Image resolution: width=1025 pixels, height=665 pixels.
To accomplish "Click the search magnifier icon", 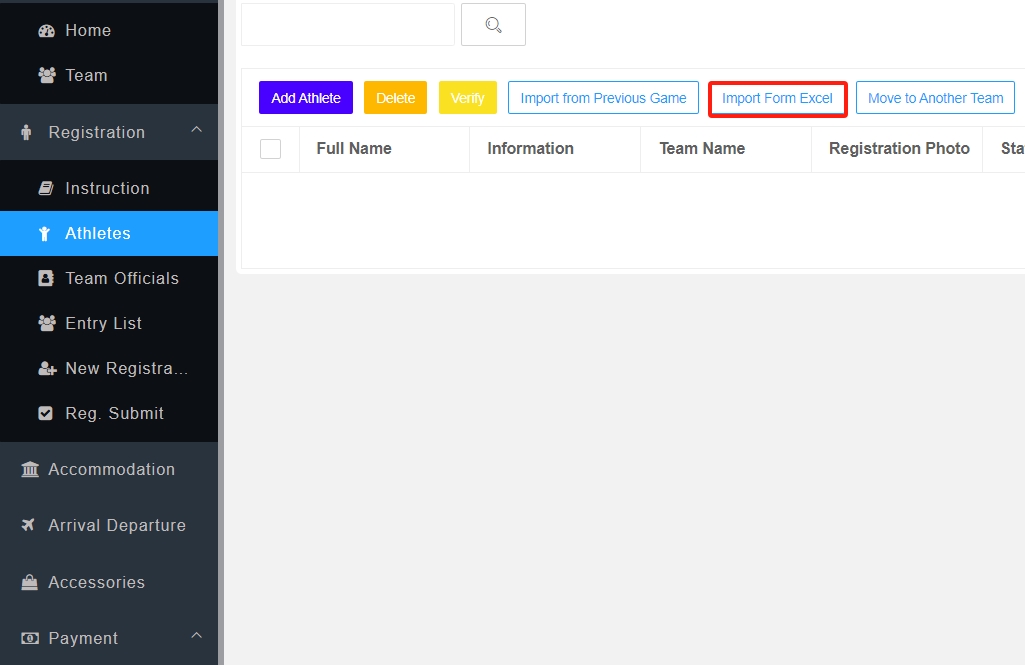I will click(493, 24).
